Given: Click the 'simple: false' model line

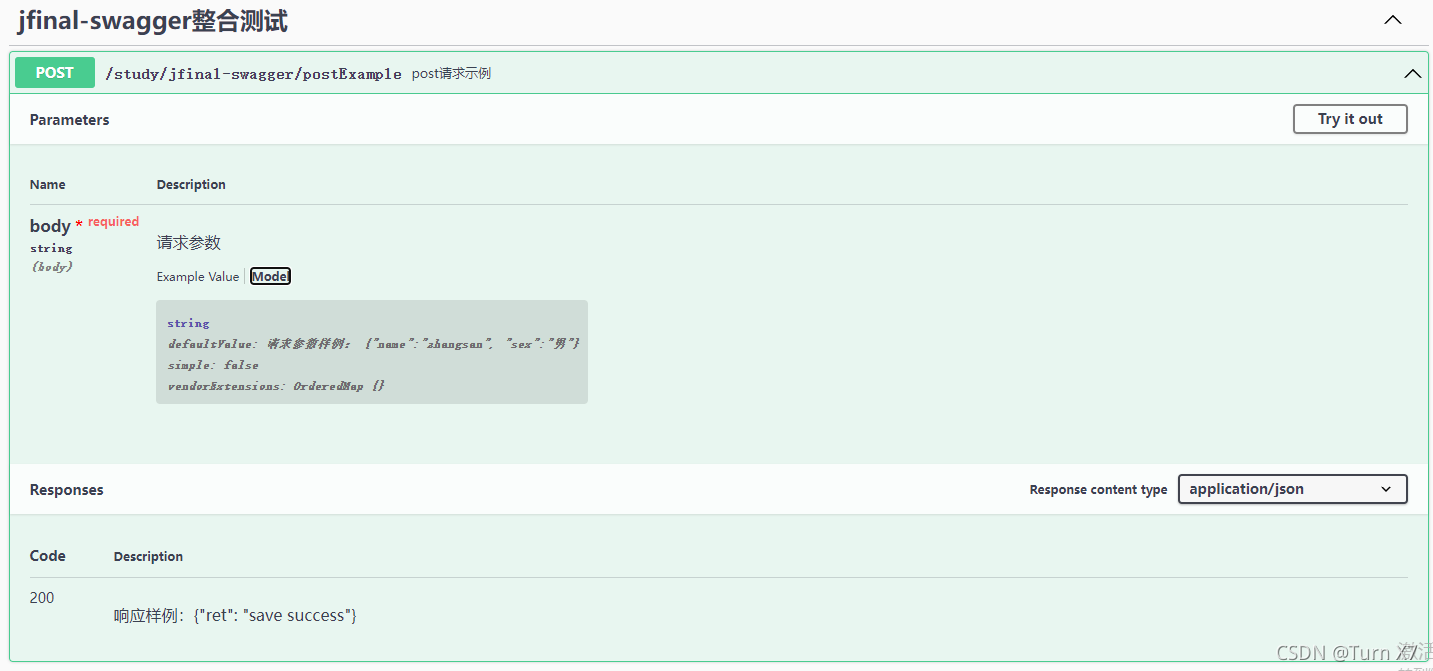Looking at the screenshot, I should [x=213, y=365].
